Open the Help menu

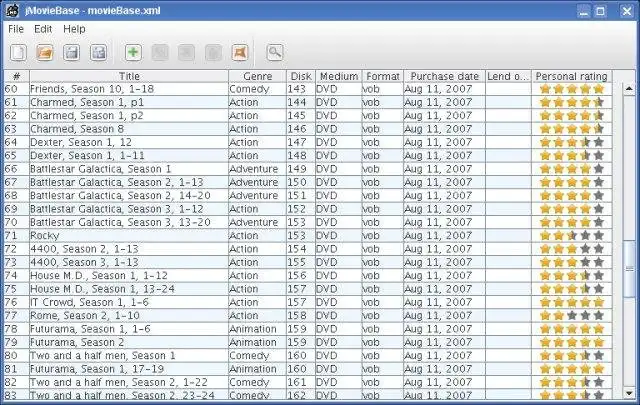coord(74,29)
